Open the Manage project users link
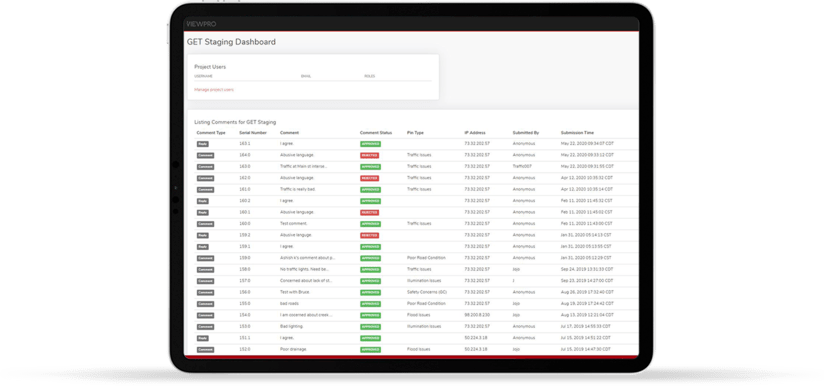 pos(214,90)
